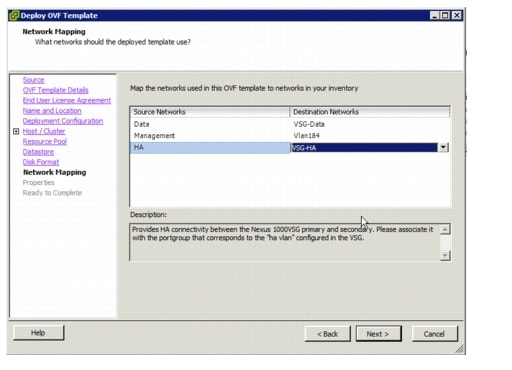
Task: Open Help for this wizard
Action: click(x=38, y=333)
